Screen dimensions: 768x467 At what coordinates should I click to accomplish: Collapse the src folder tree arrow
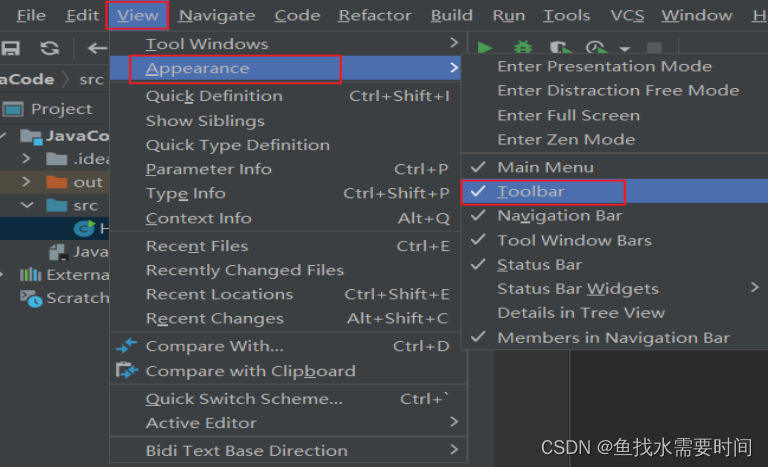(x=27, y=205)
